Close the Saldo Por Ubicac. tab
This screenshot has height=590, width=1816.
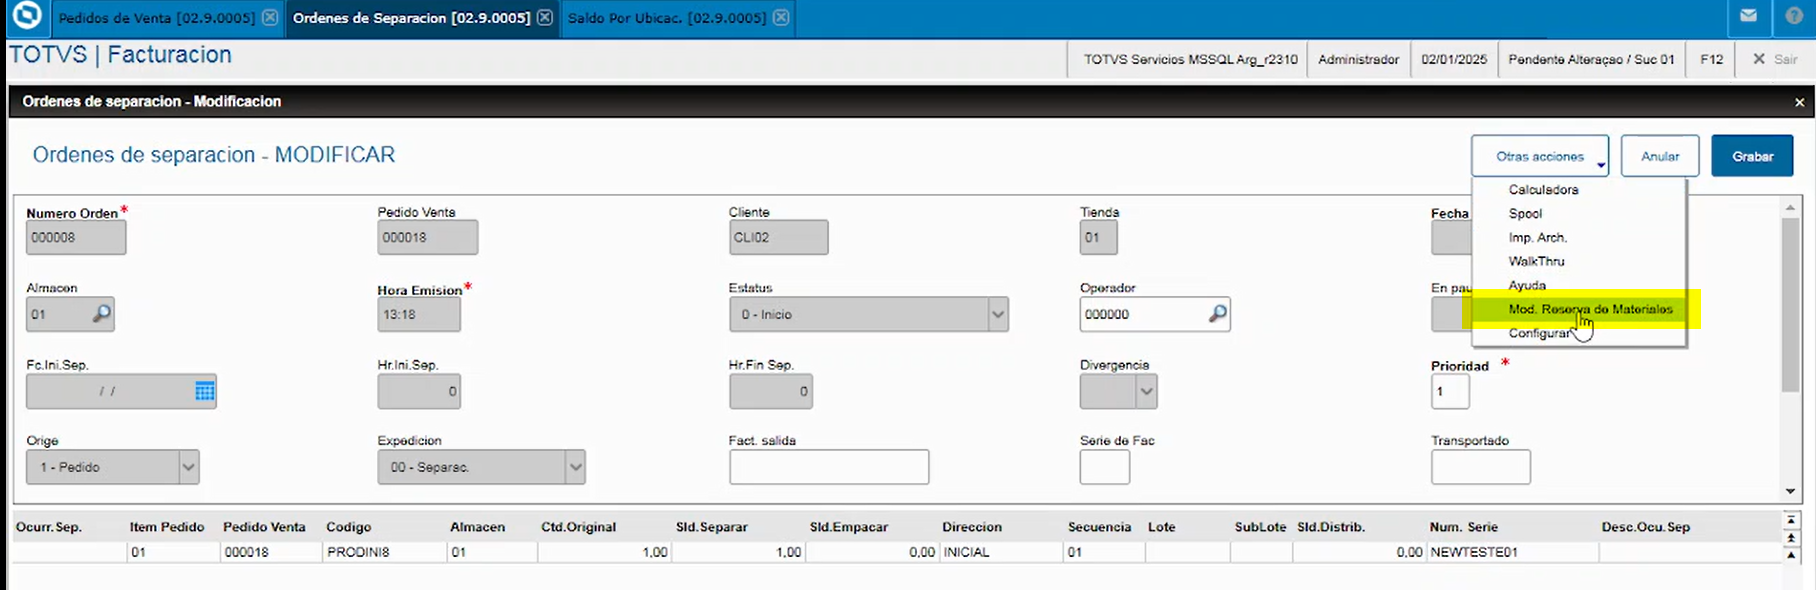point(781,17)
